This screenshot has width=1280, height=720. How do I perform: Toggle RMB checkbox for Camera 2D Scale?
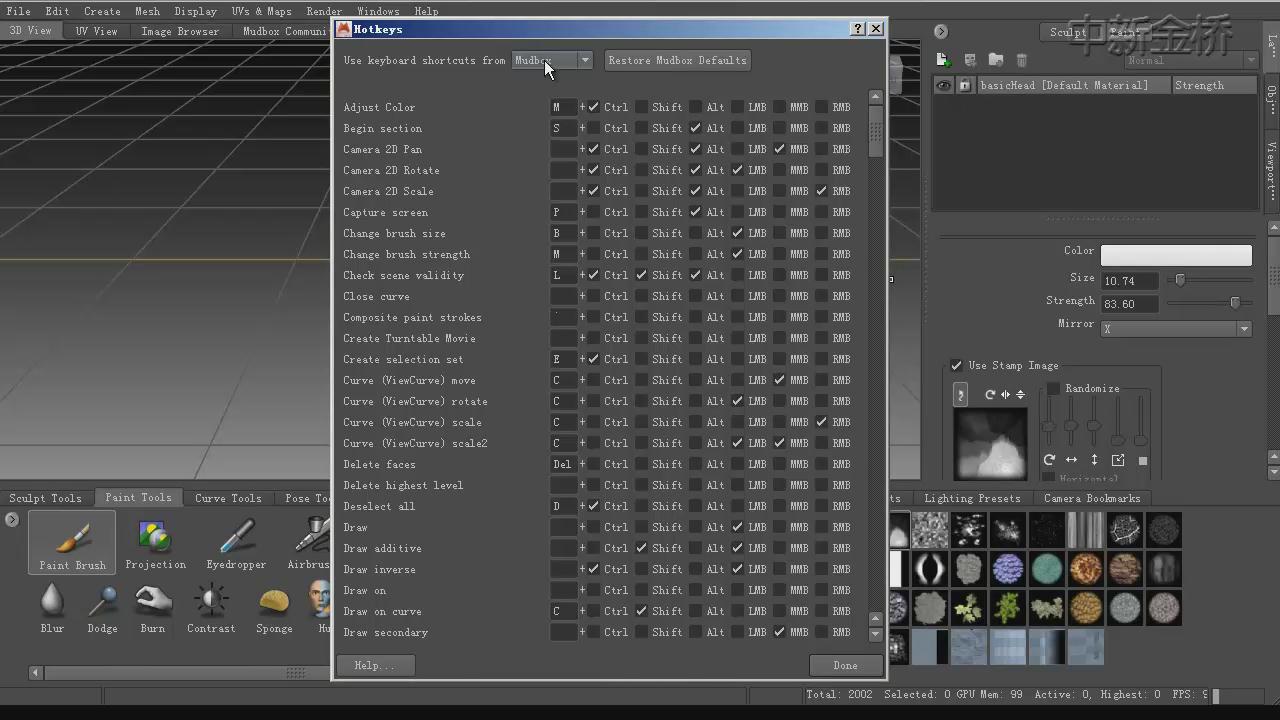pyautogui.click(x=821, y=191)
